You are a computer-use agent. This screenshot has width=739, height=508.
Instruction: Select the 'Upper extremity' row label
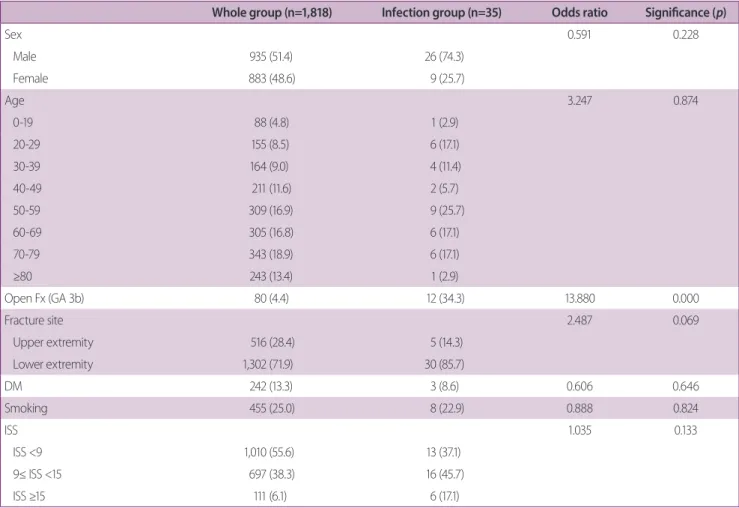[53, 343]
